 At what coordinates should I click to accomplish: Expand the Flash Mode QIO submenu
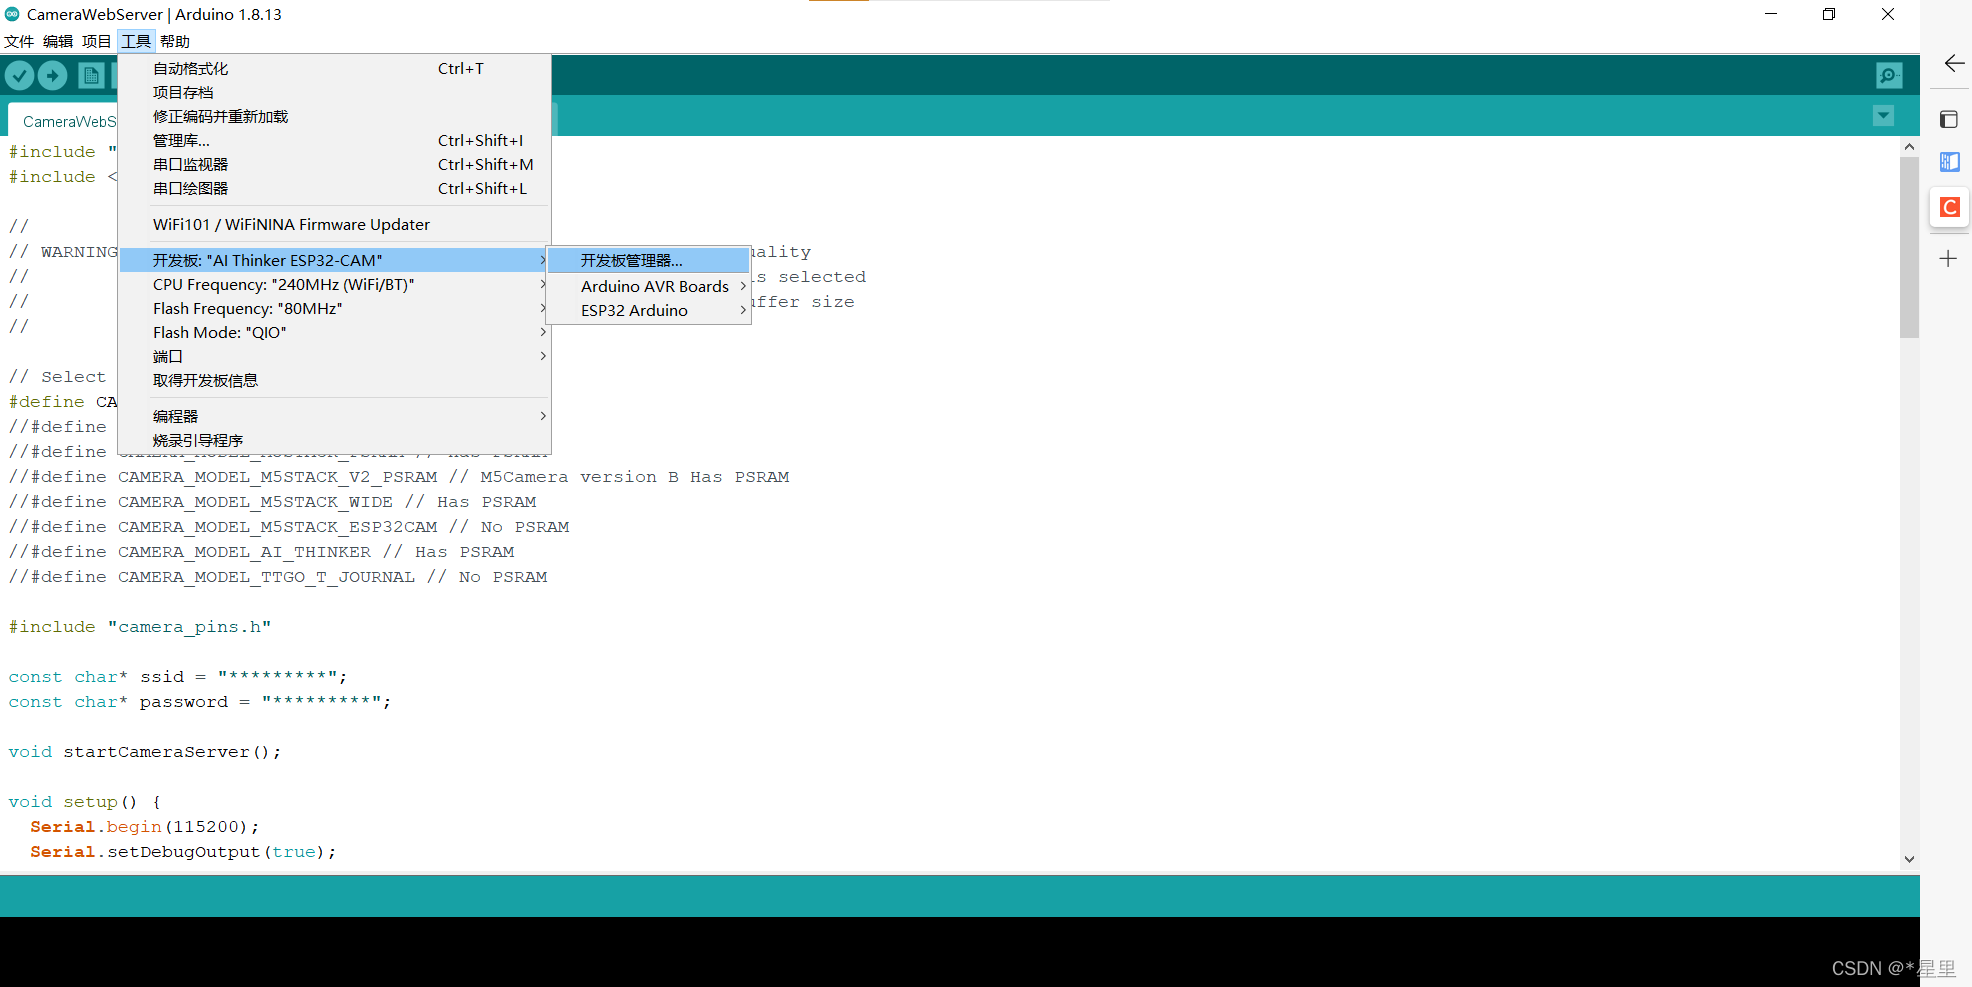point(334,333)
